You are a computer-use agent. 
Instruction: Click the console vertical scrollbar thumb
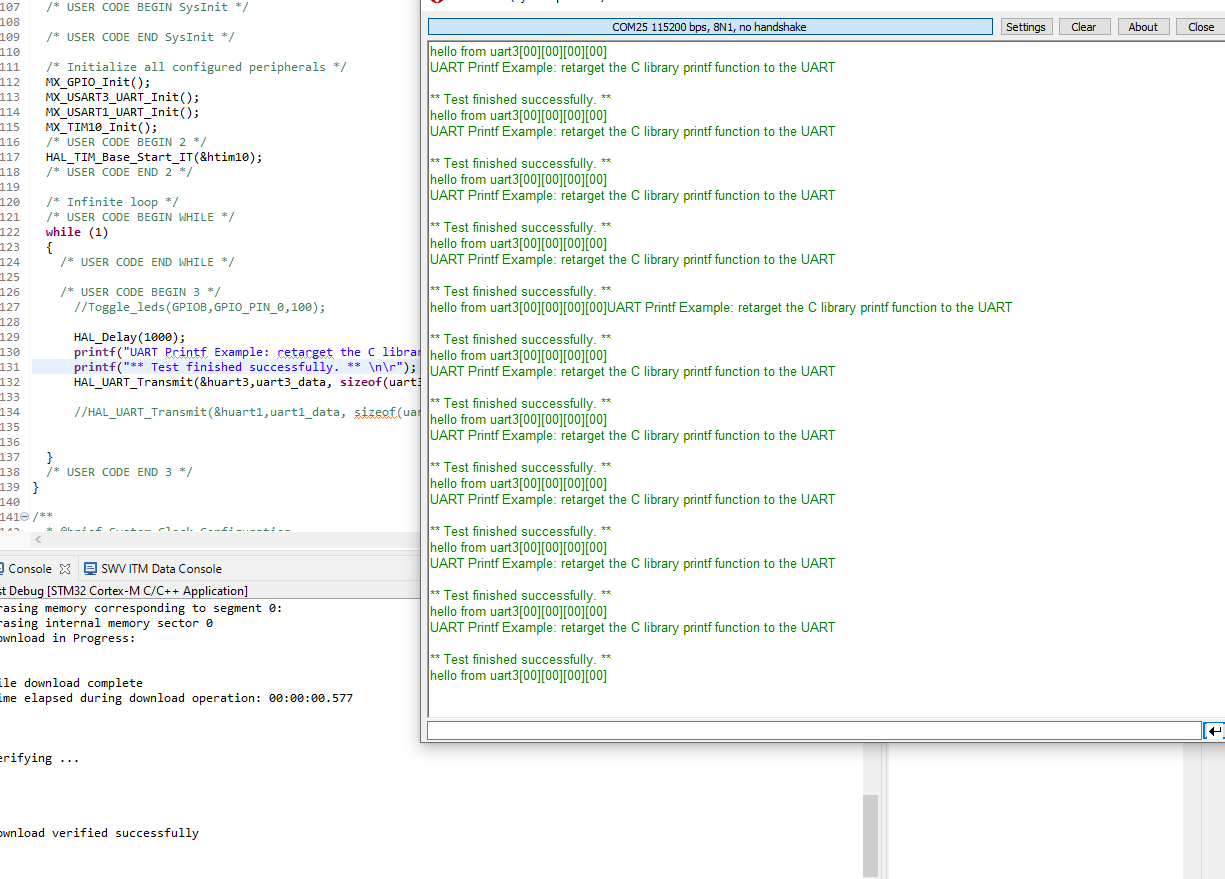point(870,835)
